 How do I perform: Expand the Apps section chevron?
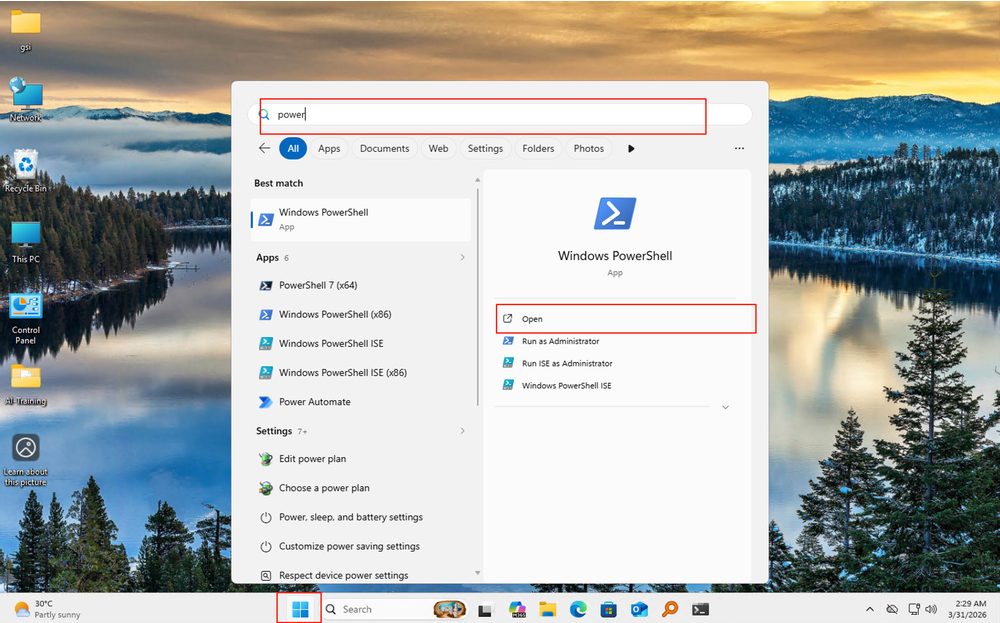[x=462, y=258]
